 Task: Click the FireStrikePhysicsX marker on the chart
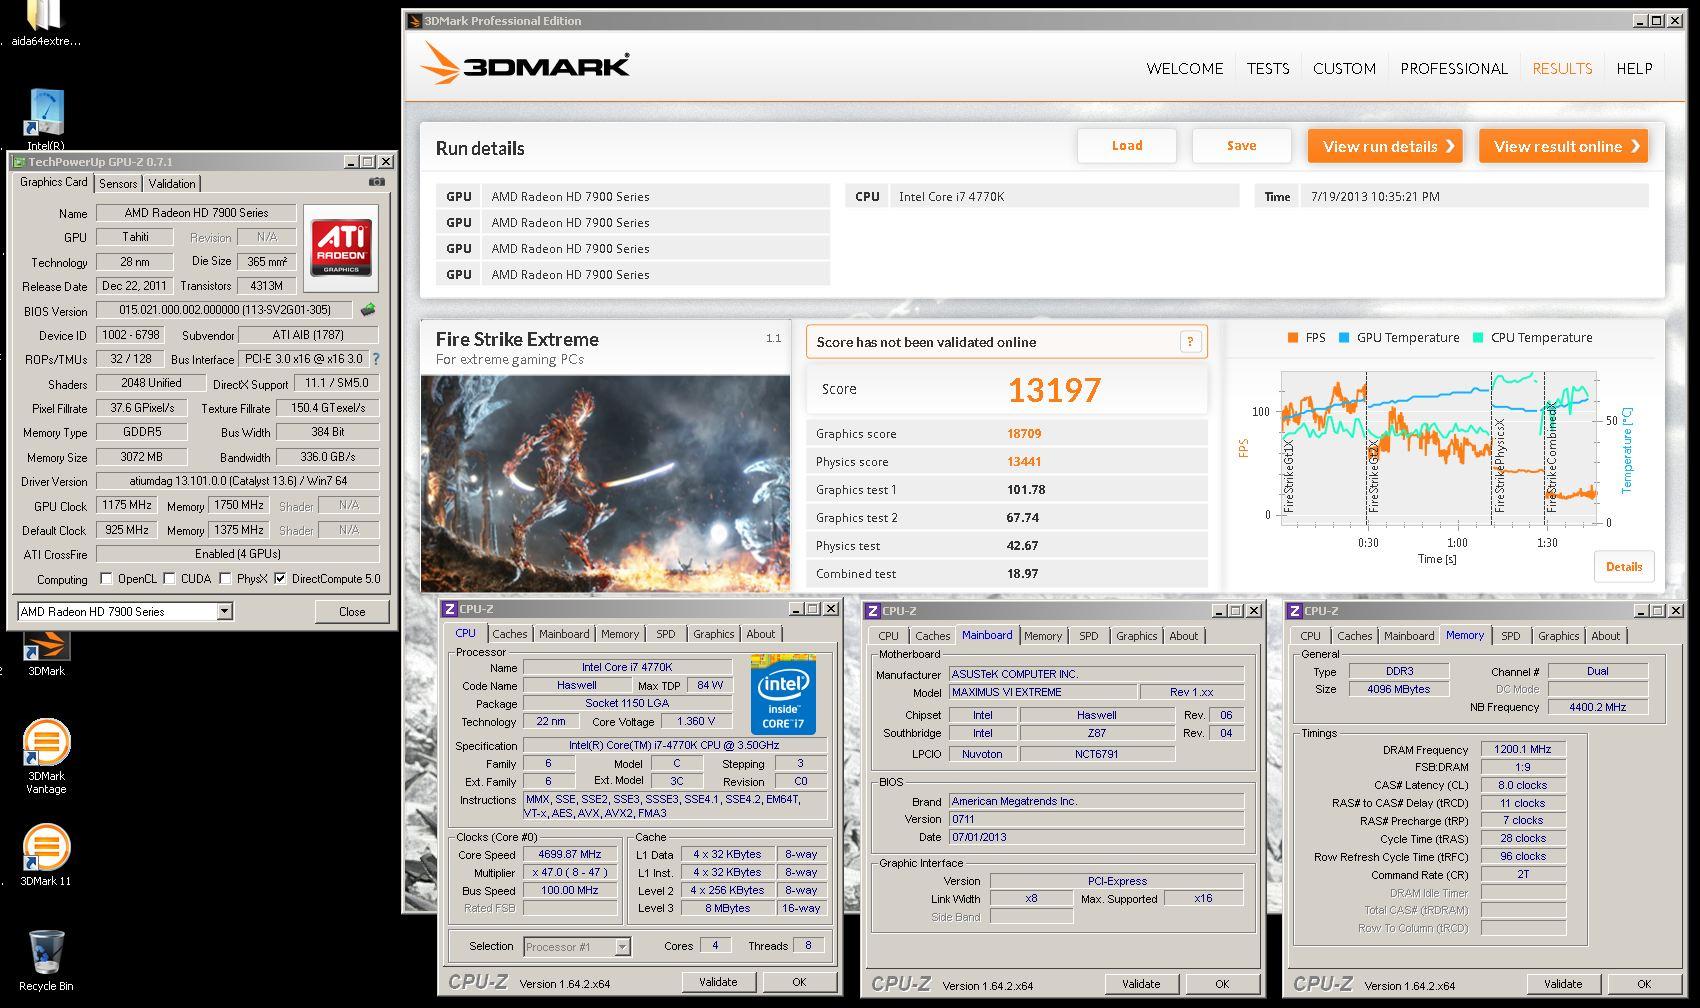1499,468
